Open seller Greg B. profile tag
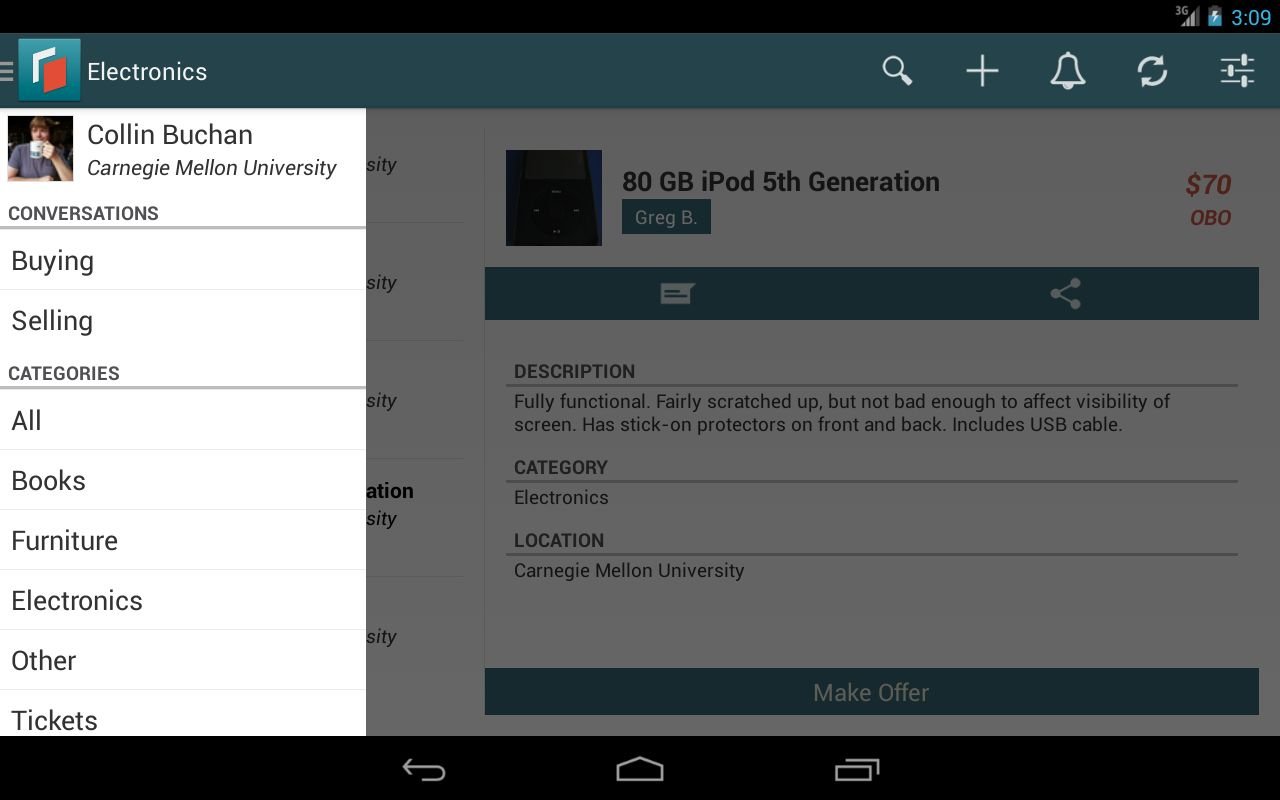This screenshot has height=800, width=1280. pyautogui.click(x=666, y=217)
